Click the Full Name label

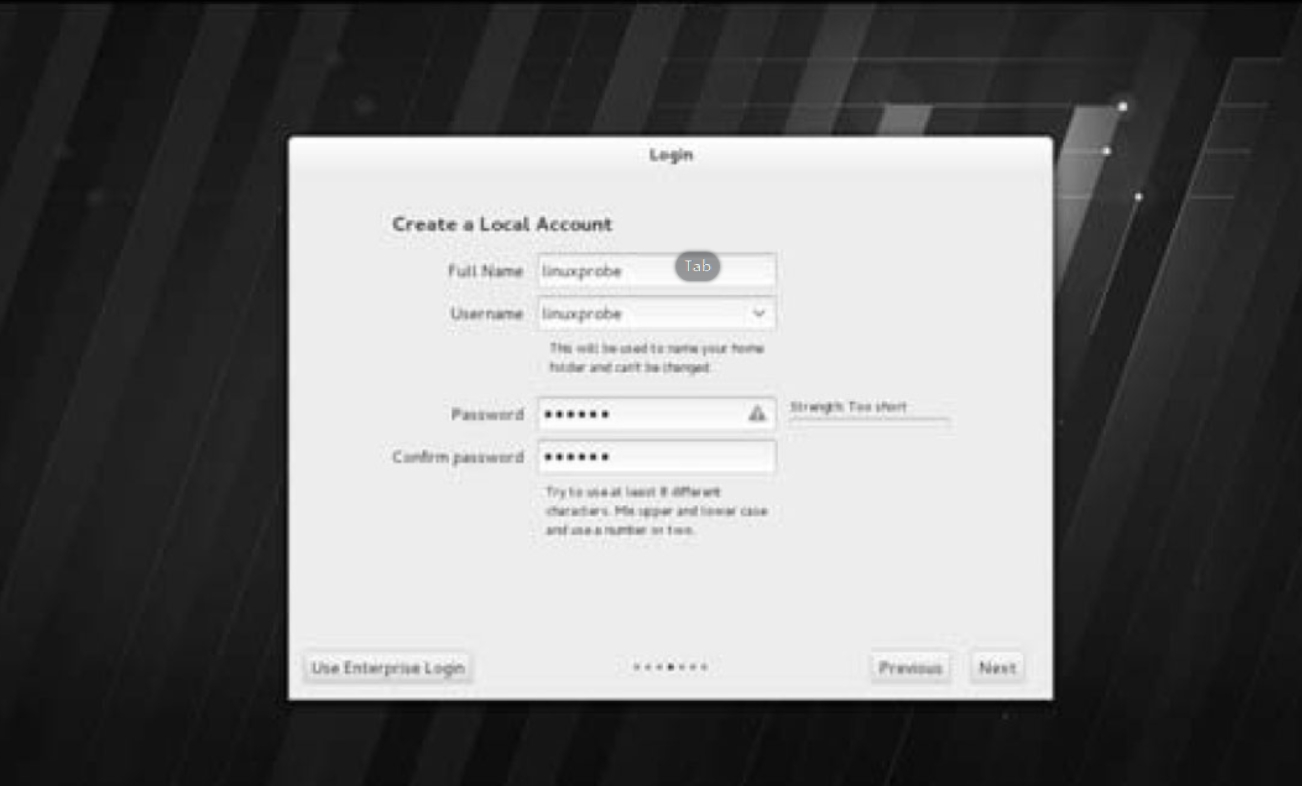click(485, 271)
